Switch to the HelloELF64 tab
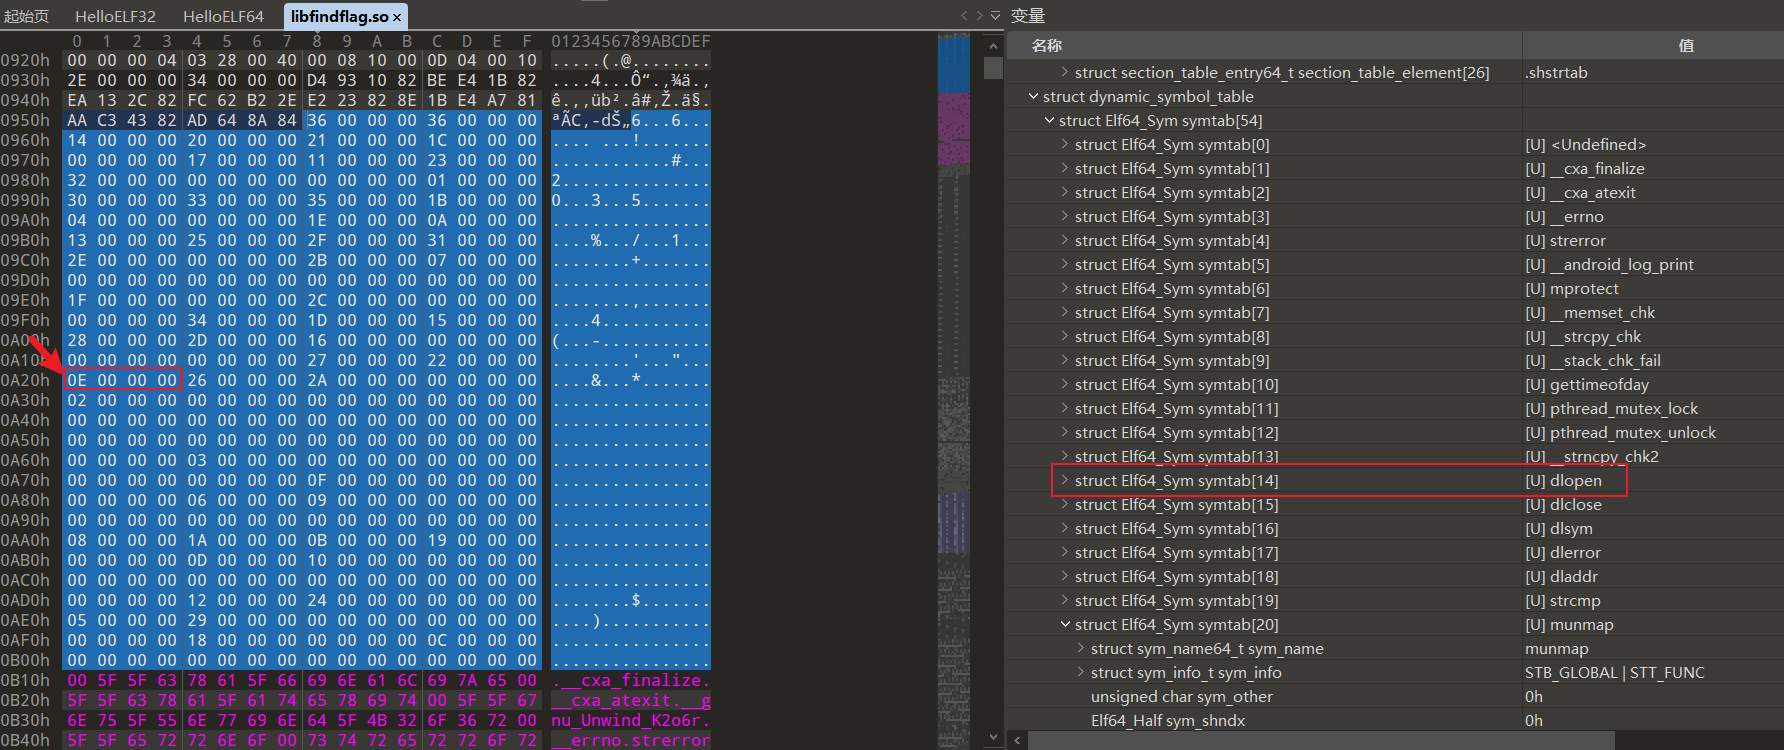Image resolution: width=1784 pixels, height=750 pixels. 223,16
